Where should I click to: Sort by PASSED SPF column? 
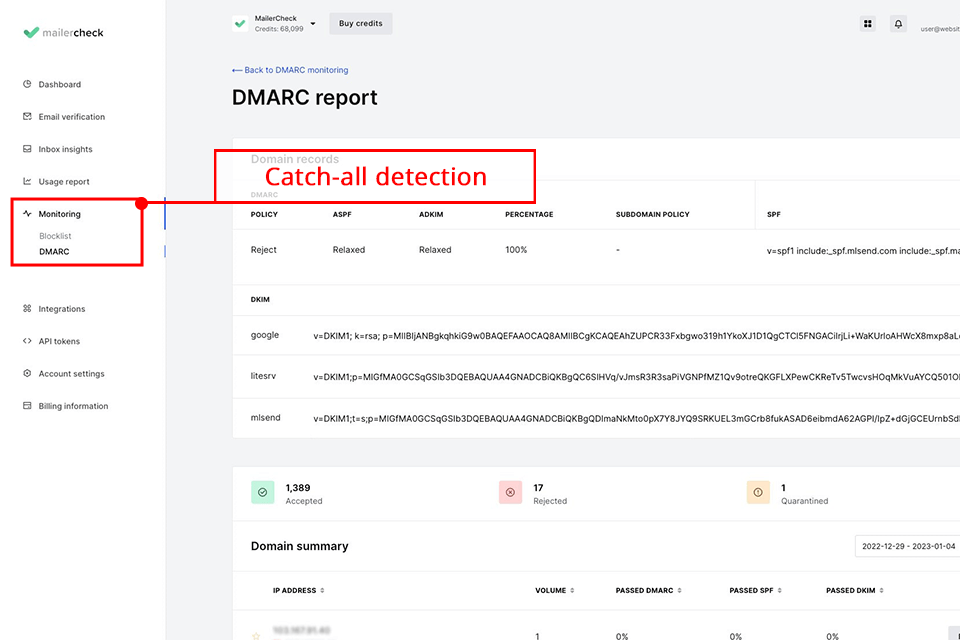[756, 591]
